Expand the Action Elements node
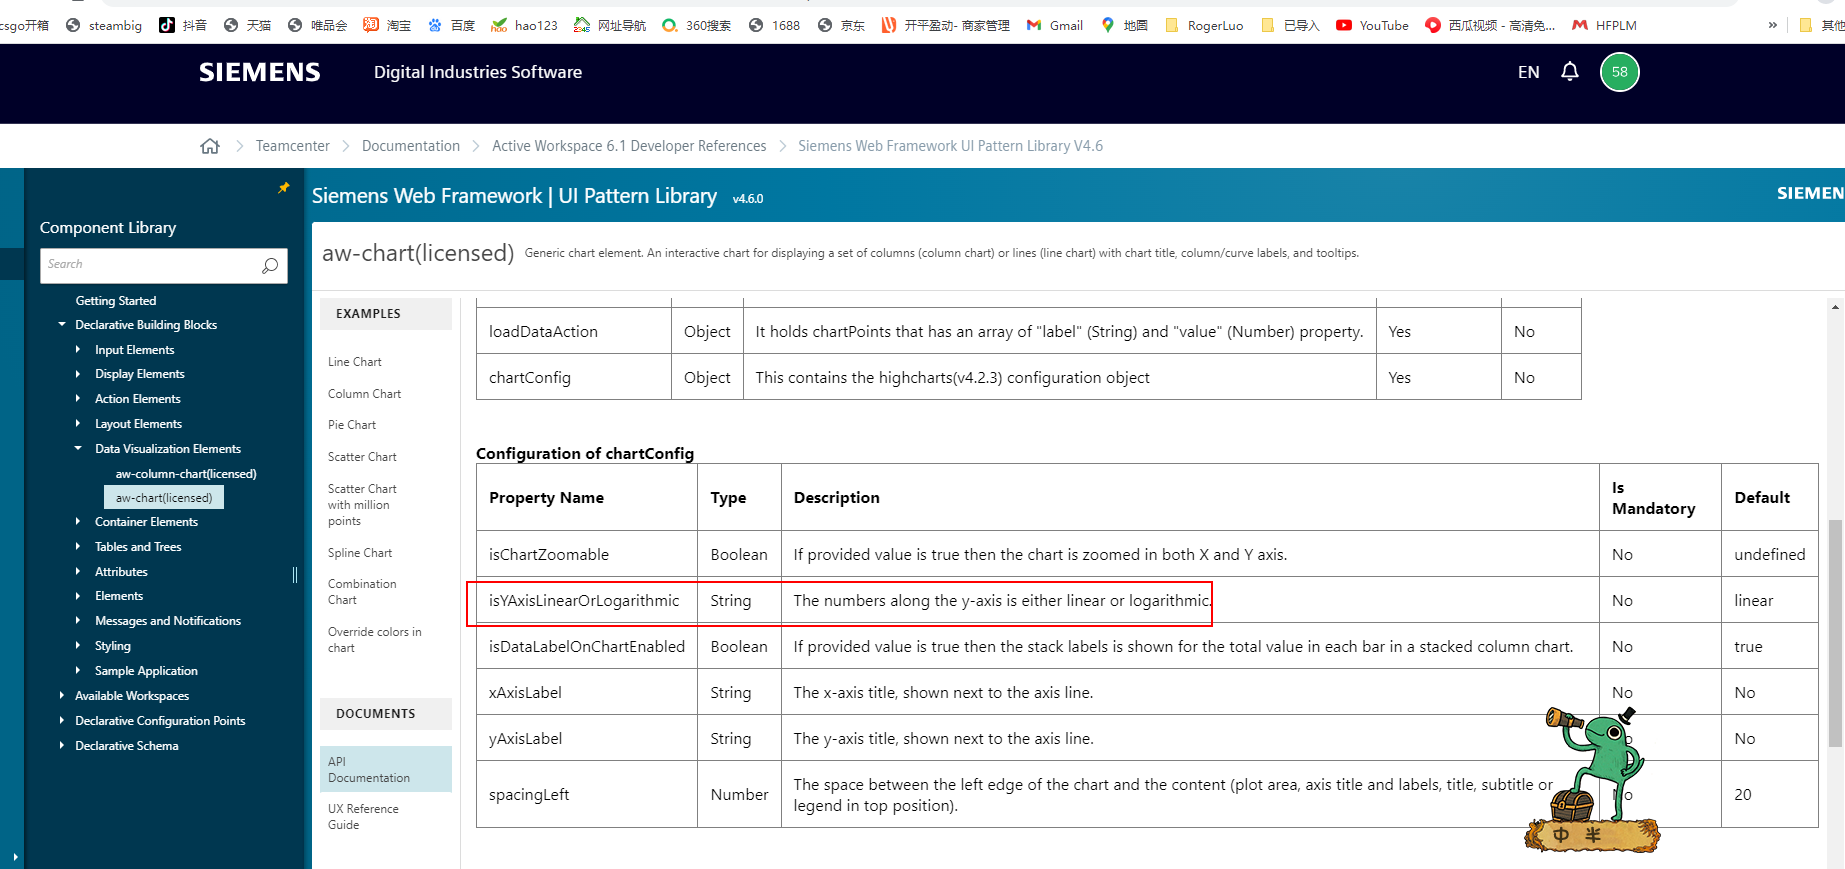This screenshot has height=869, width=1845. click(78, 399)
